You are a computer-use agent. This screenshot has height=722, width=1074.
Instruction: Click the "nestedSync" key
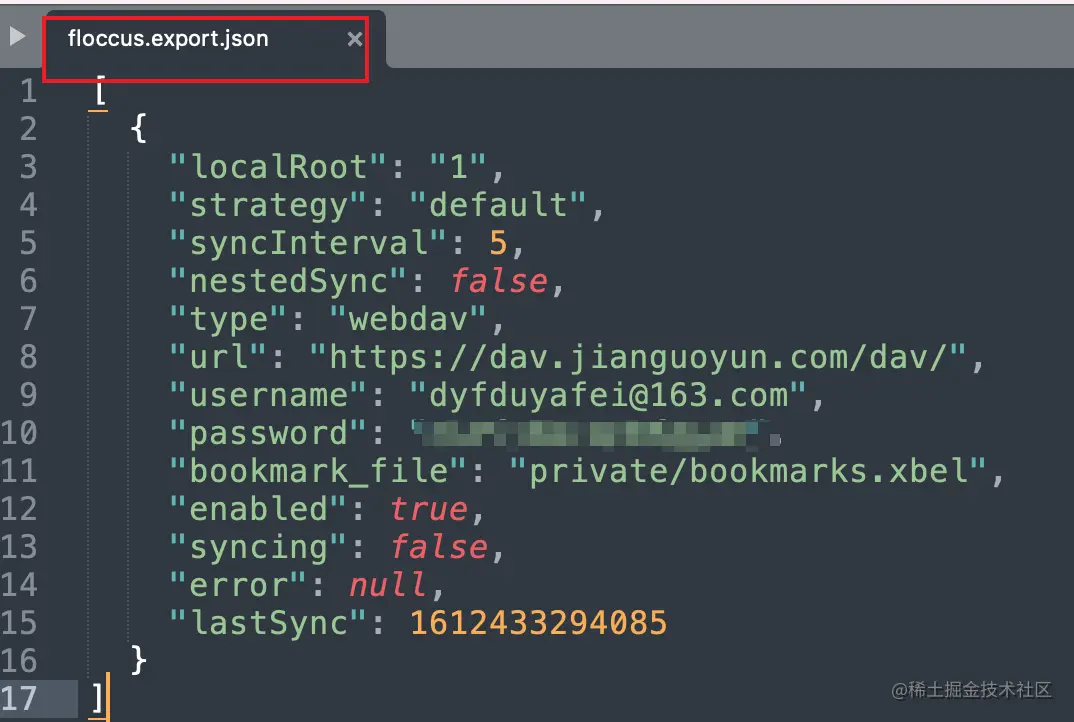288,281
